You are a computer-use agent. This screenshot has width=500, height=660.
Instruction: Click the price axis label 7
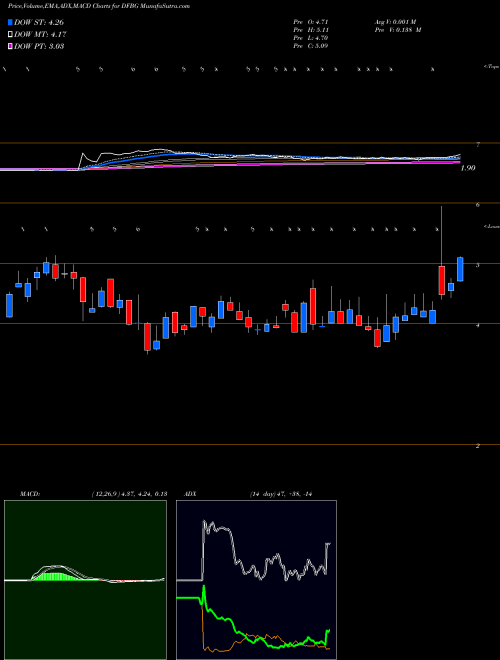(x=478, y=144)
